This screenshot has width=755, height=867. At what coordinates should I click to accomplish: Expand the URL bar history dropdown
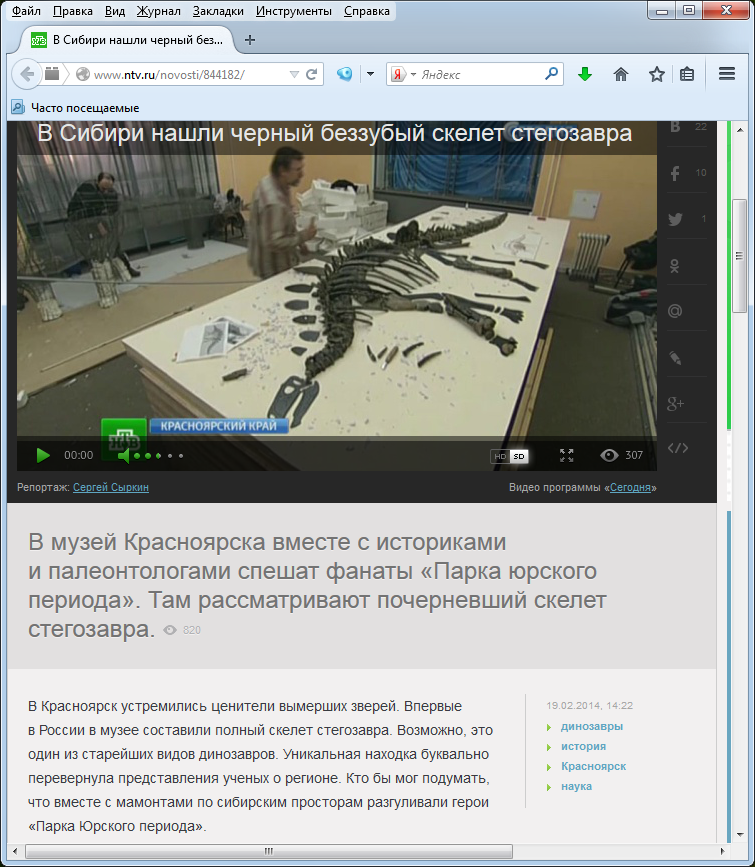click(x=294, y=74)
